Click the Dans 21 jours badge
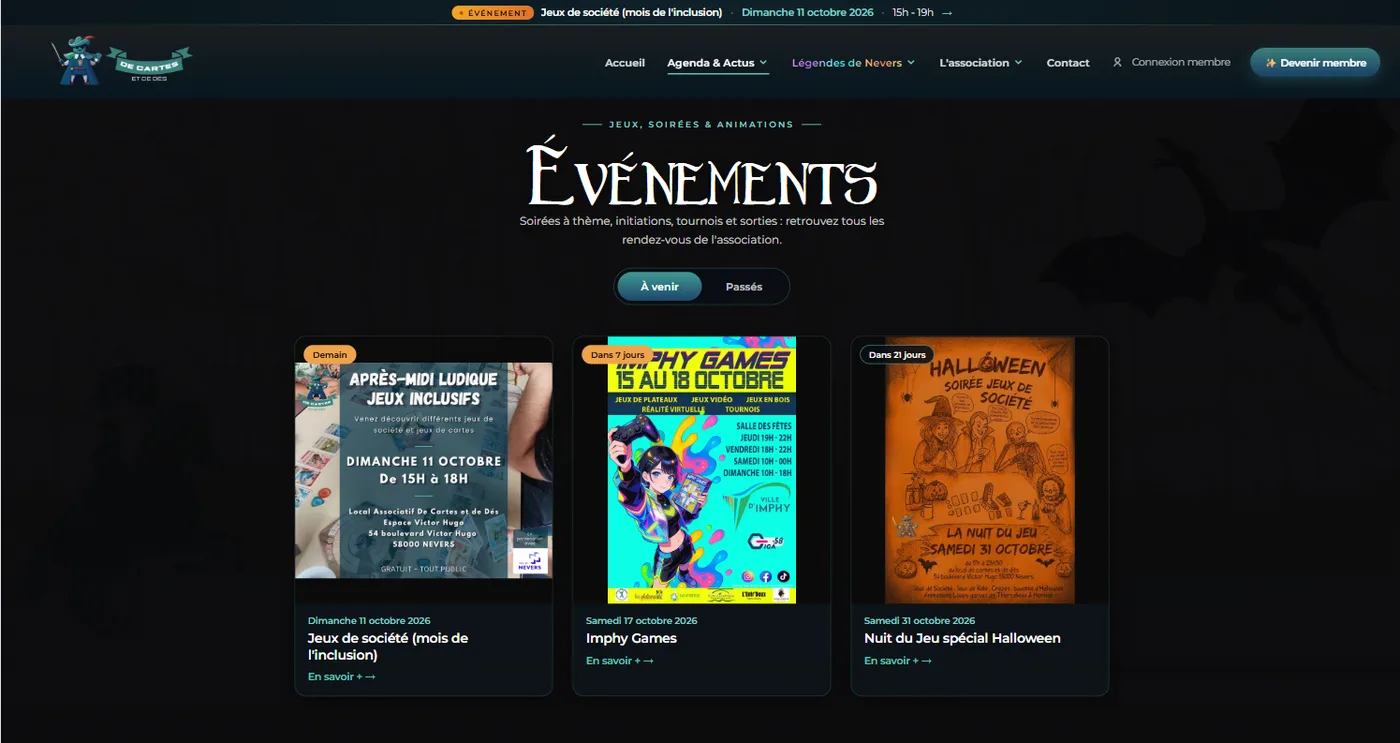 [x=897, y=354]
